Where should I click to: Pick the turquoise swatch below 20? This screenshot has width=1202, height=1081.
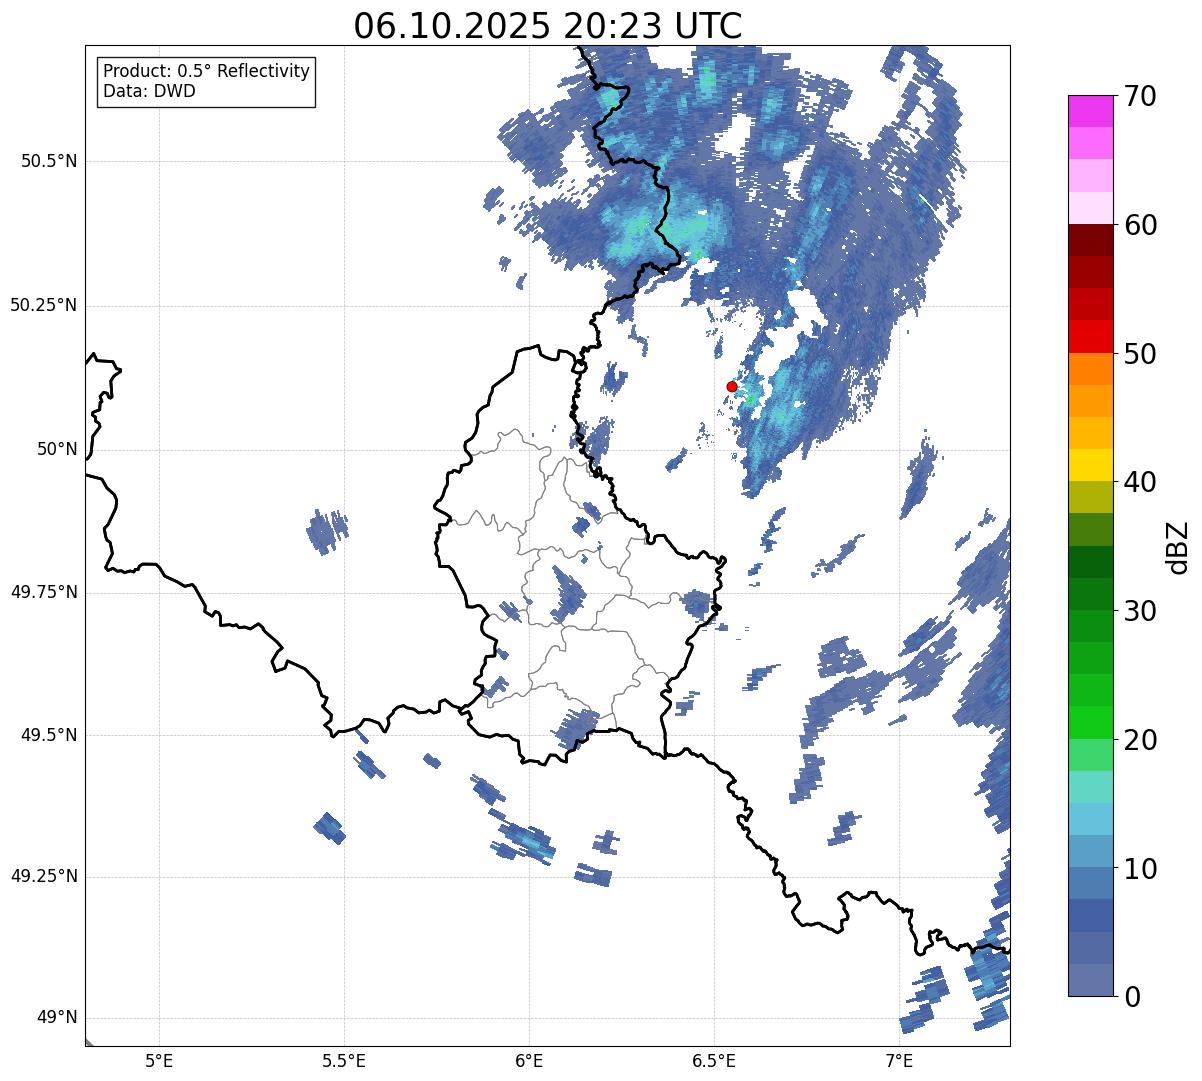coord(1090,787)
